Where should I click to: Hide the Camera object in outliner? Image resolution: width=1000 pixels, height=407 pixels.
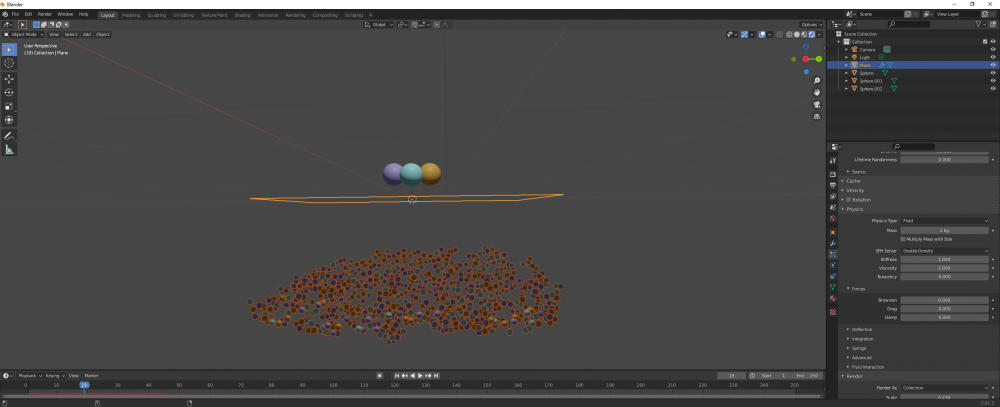(993, 49)
